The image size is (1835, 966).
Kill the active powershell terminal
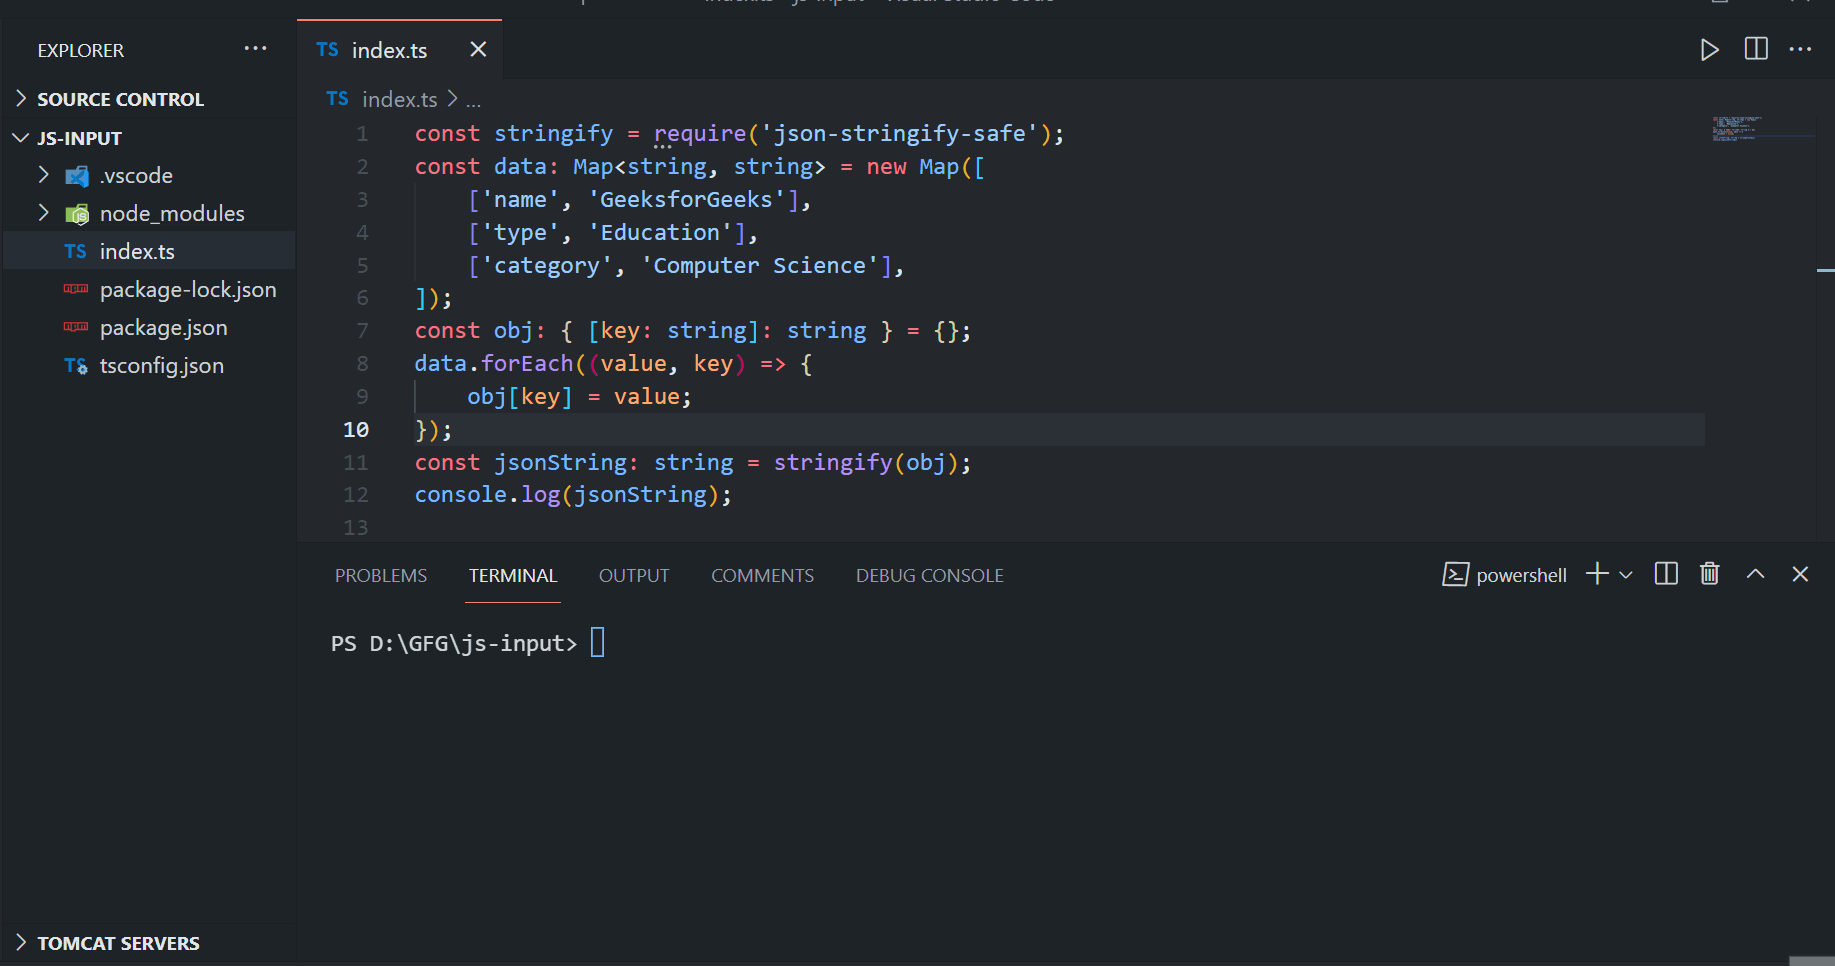pos(1709,574)
